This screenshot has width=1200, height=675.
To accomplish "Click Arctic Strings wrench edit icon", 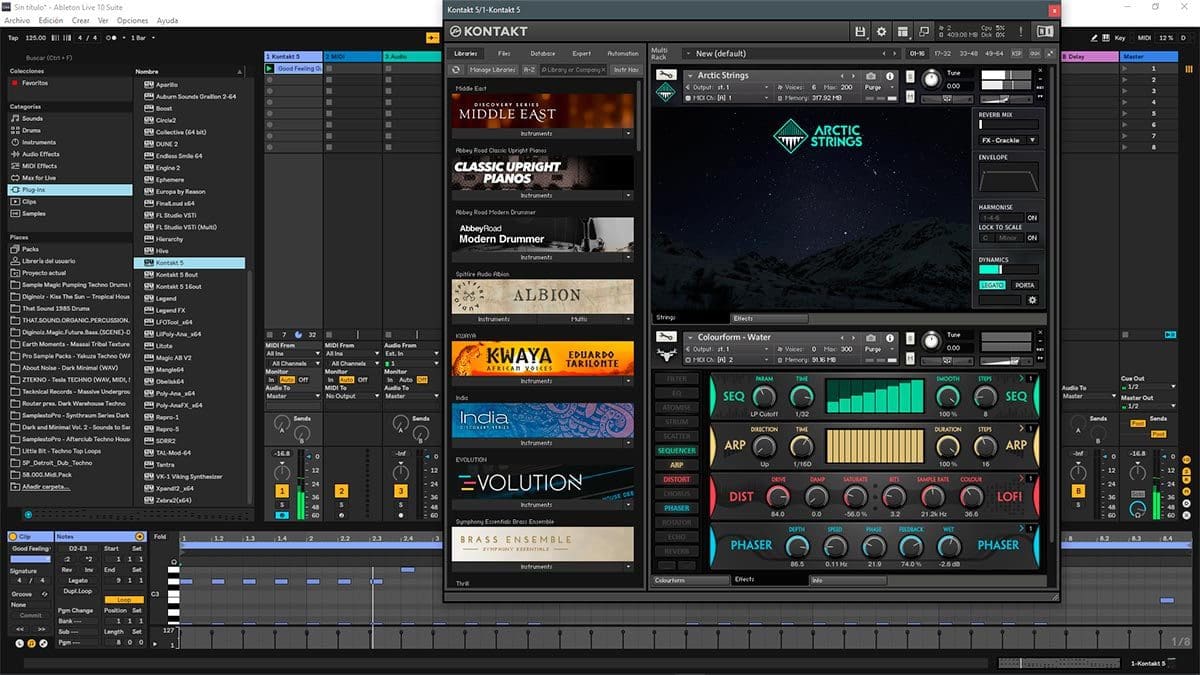I will (x=664, y=75).
